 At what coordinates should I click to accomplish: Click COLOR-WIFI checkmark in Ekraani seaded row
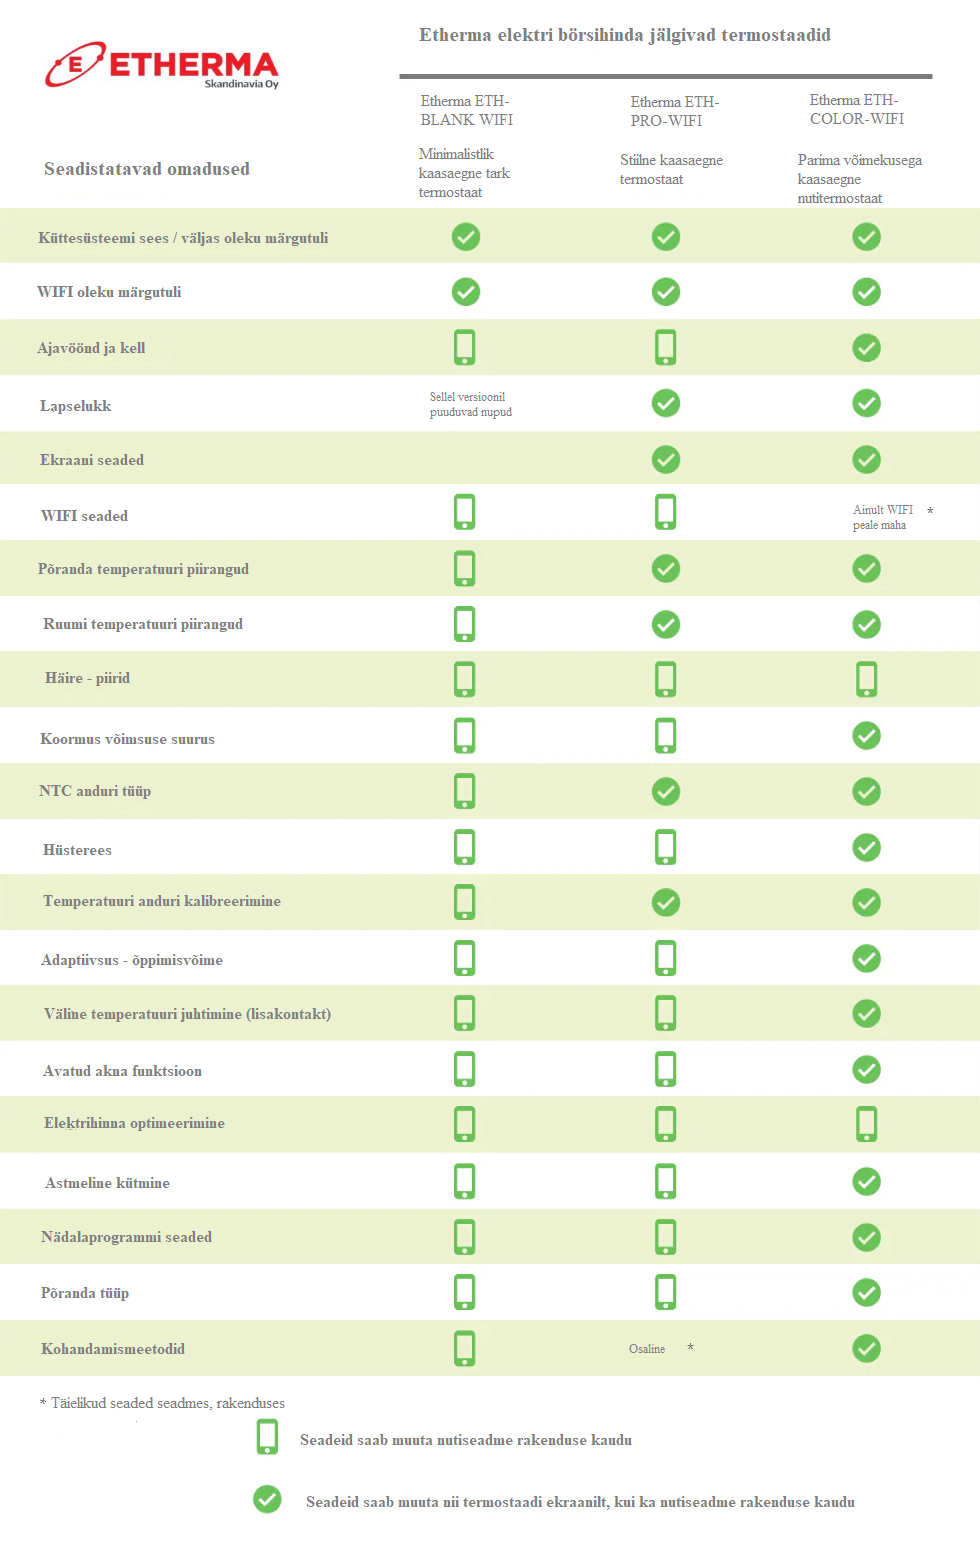(x=867, y=460)
